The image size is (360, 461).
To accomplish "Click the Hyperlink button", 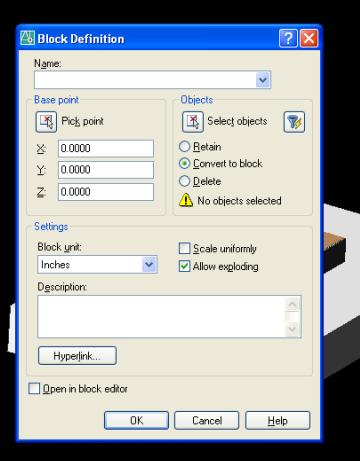I will (77, 356).
